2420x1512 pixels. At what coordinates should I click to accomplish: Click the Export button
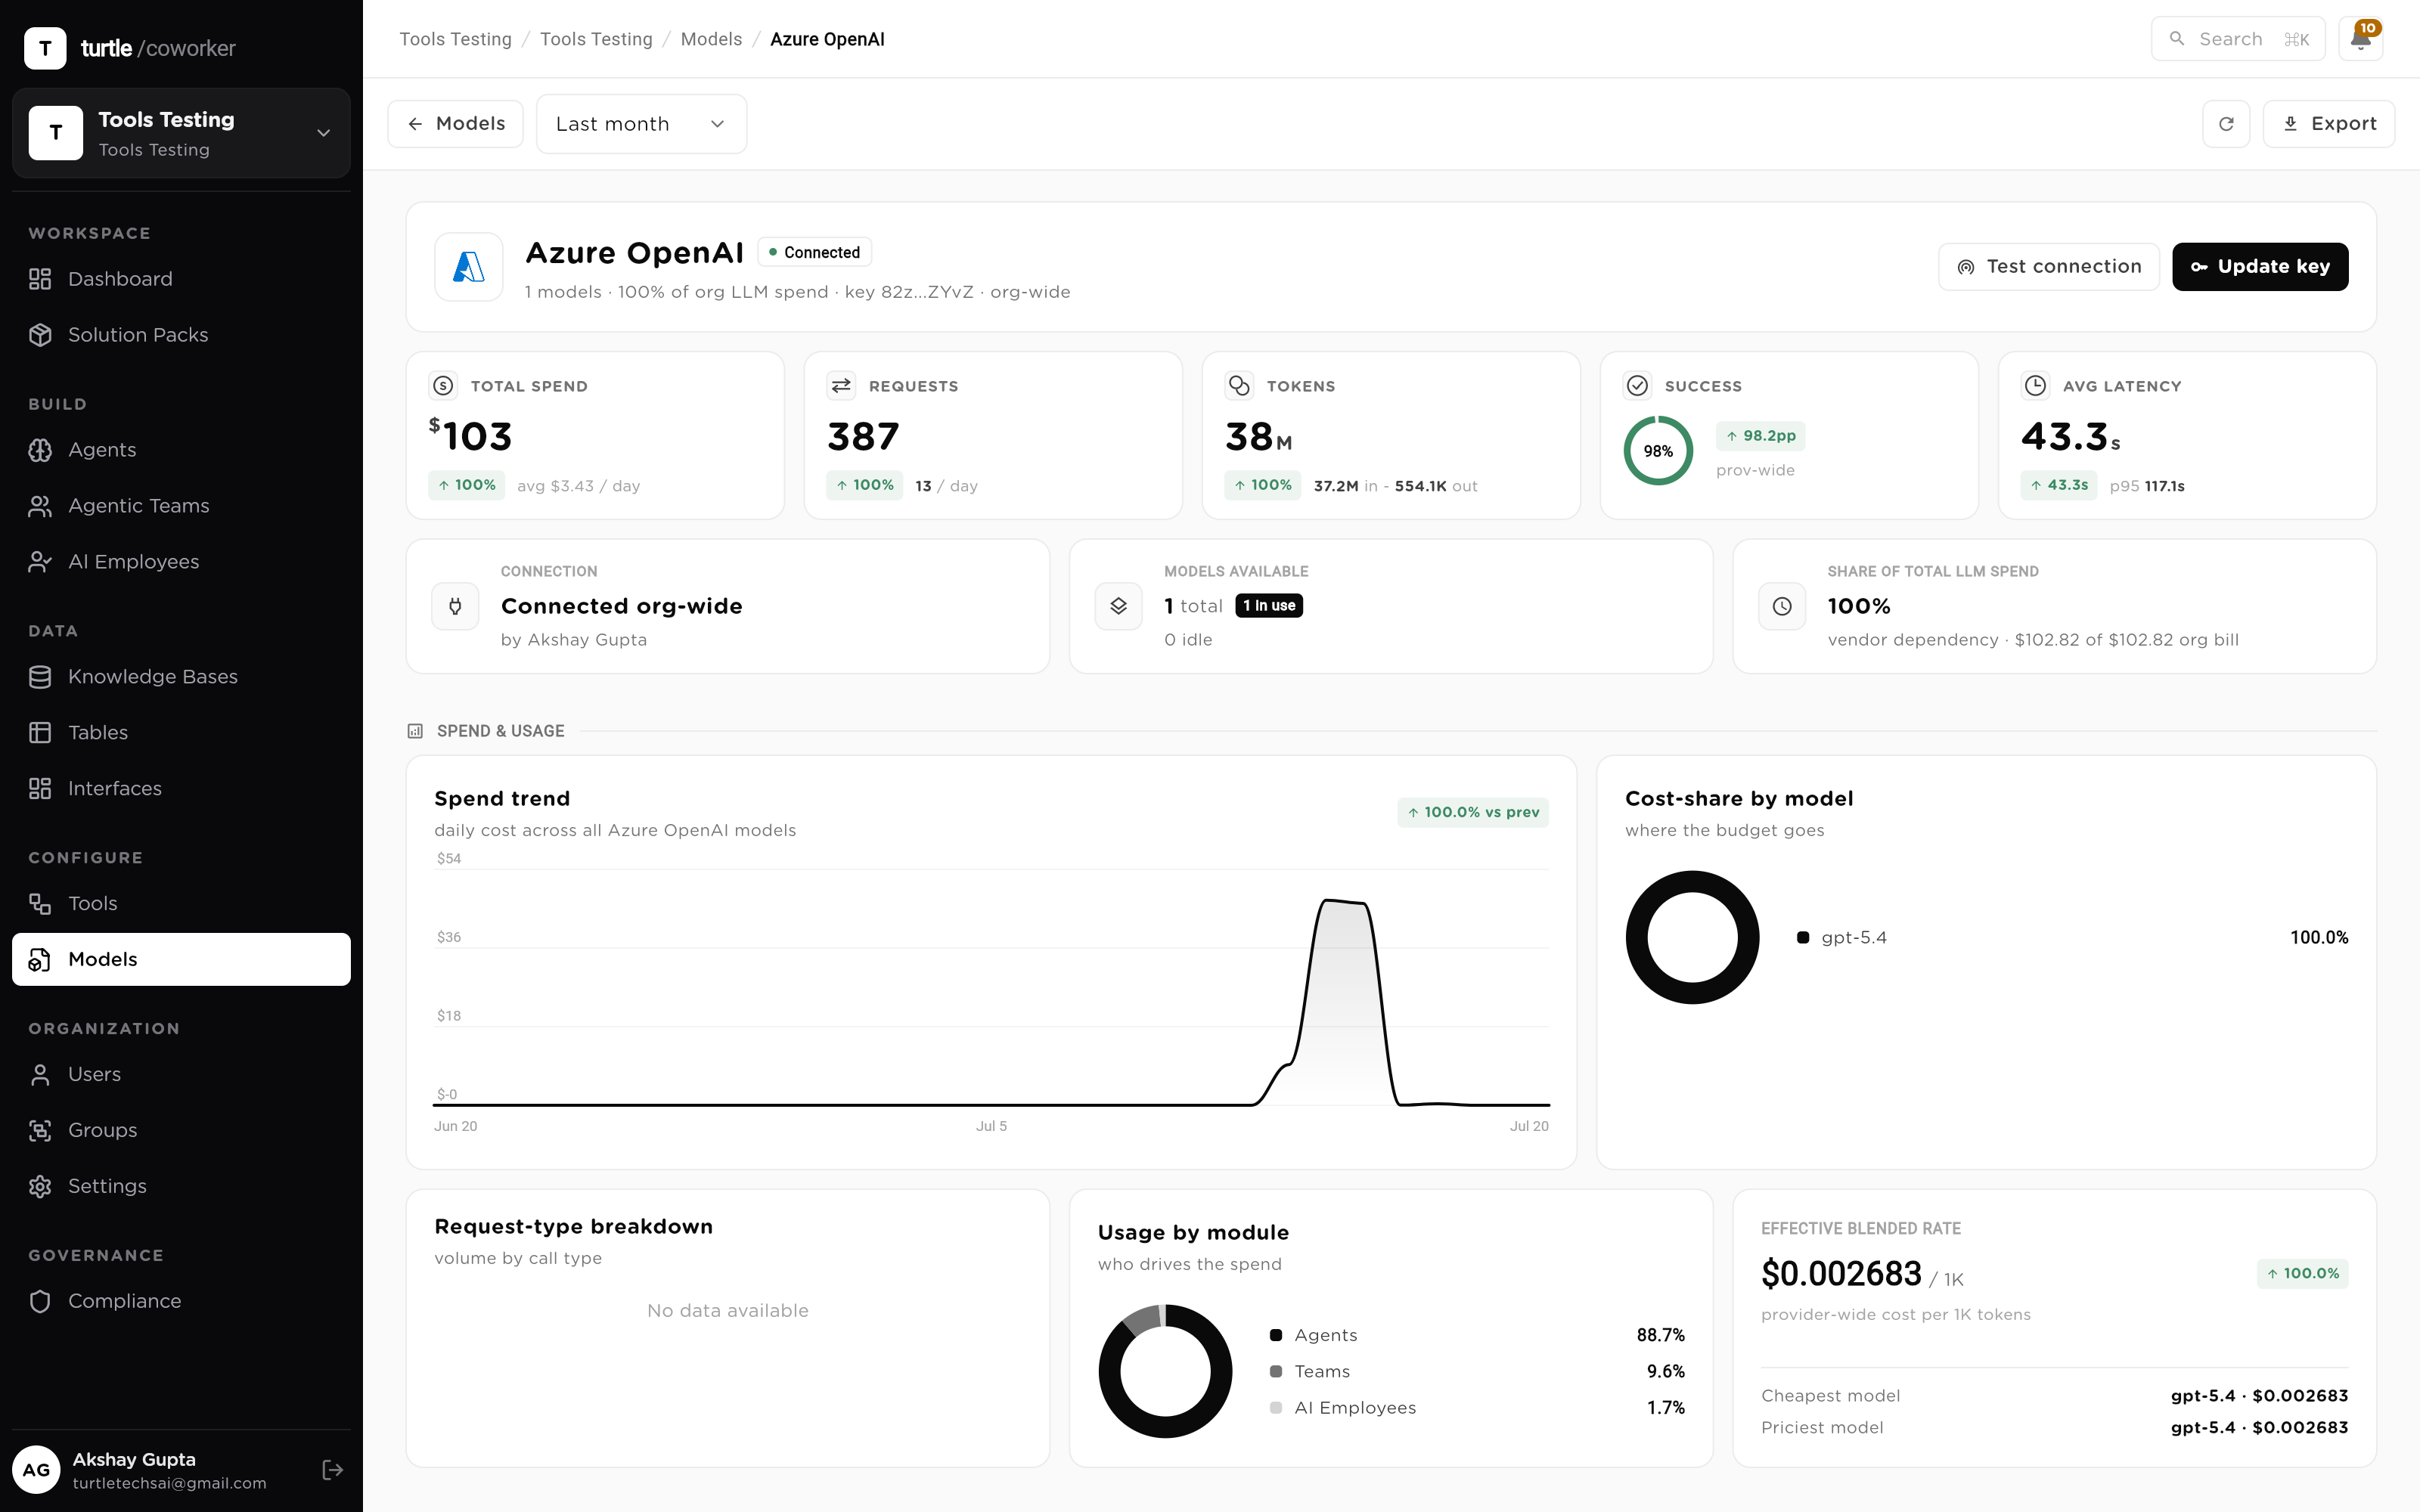click(x=2329, y=124)
